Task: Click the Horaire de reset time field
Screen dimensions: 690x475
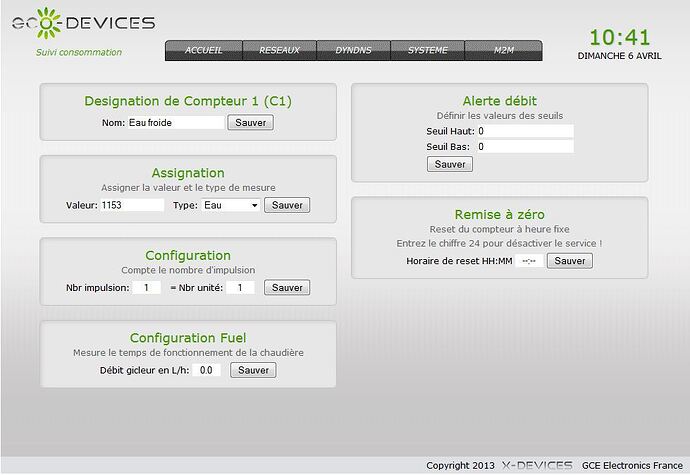Action: click(x=530, y=261)
